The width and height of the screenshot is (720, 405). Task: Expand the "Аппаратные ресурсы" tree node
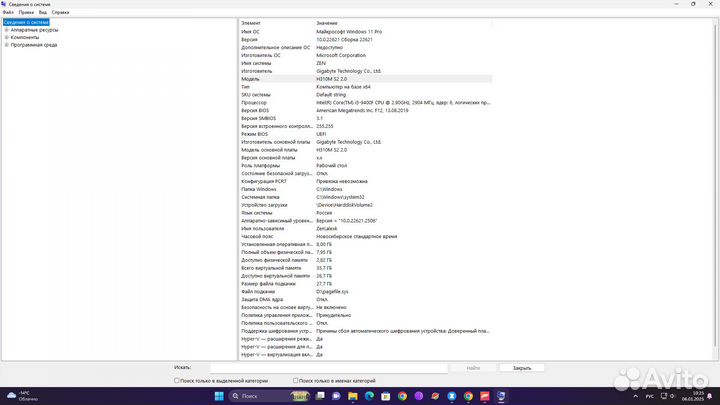6,30
